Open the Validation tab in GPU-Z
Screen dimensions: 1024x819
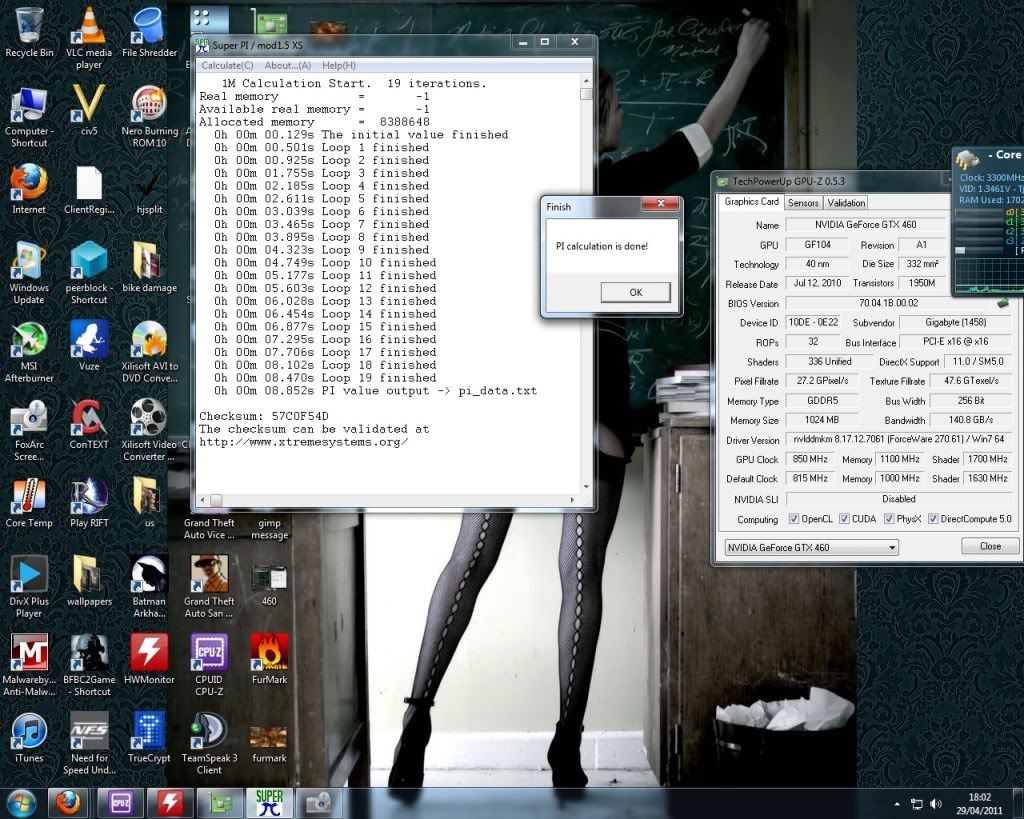(x=846, y=202)
